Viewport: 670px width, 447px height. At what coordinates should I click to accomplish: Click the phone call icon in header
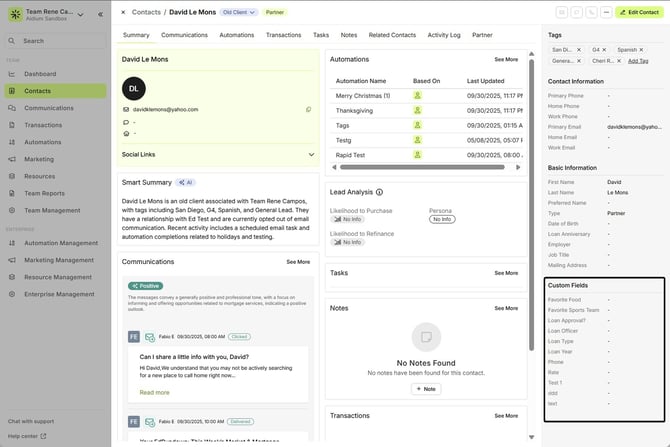click(592, 12)
